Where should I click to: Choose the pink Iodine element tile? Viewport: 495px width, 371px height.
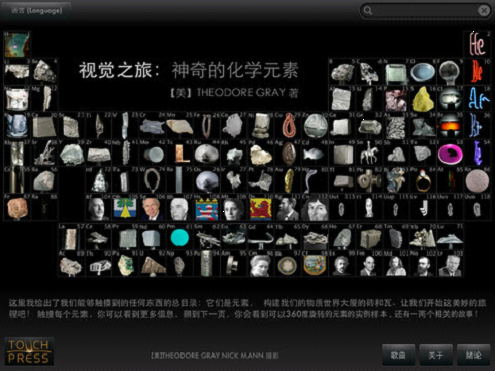point(450,154)
